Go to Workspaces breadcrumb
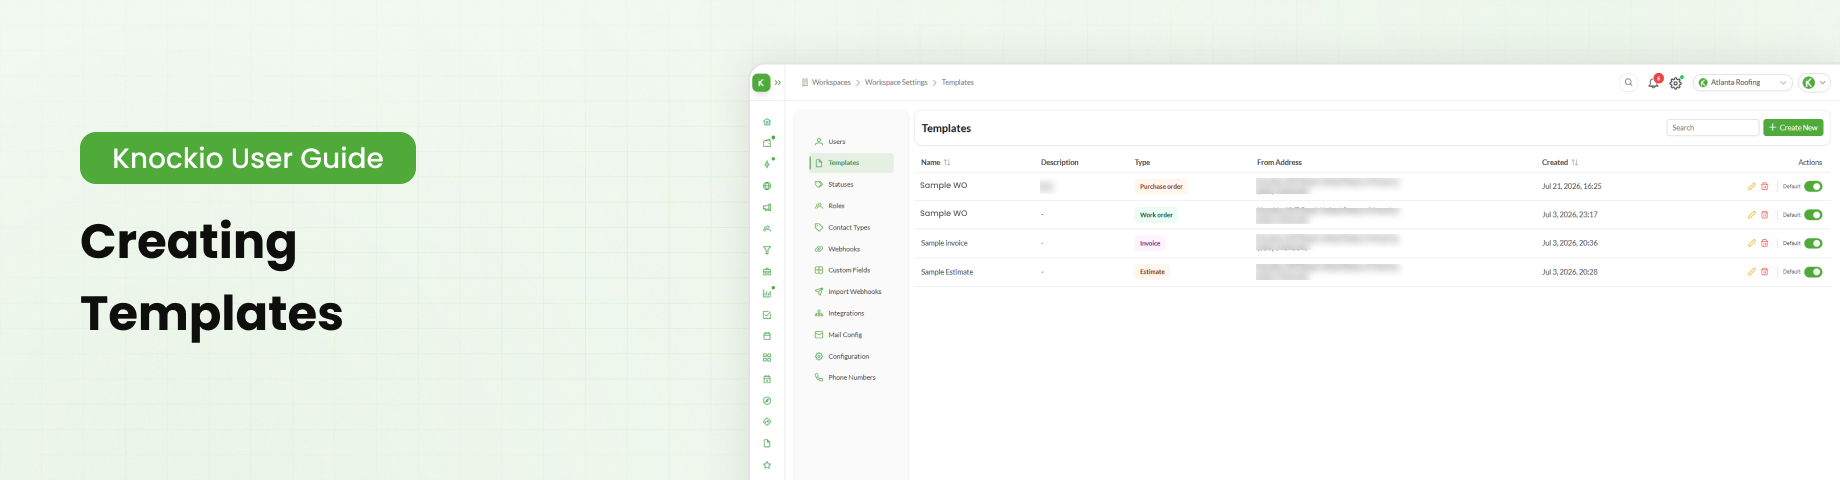Screen dimensions: 1840x480 [831, 83]
